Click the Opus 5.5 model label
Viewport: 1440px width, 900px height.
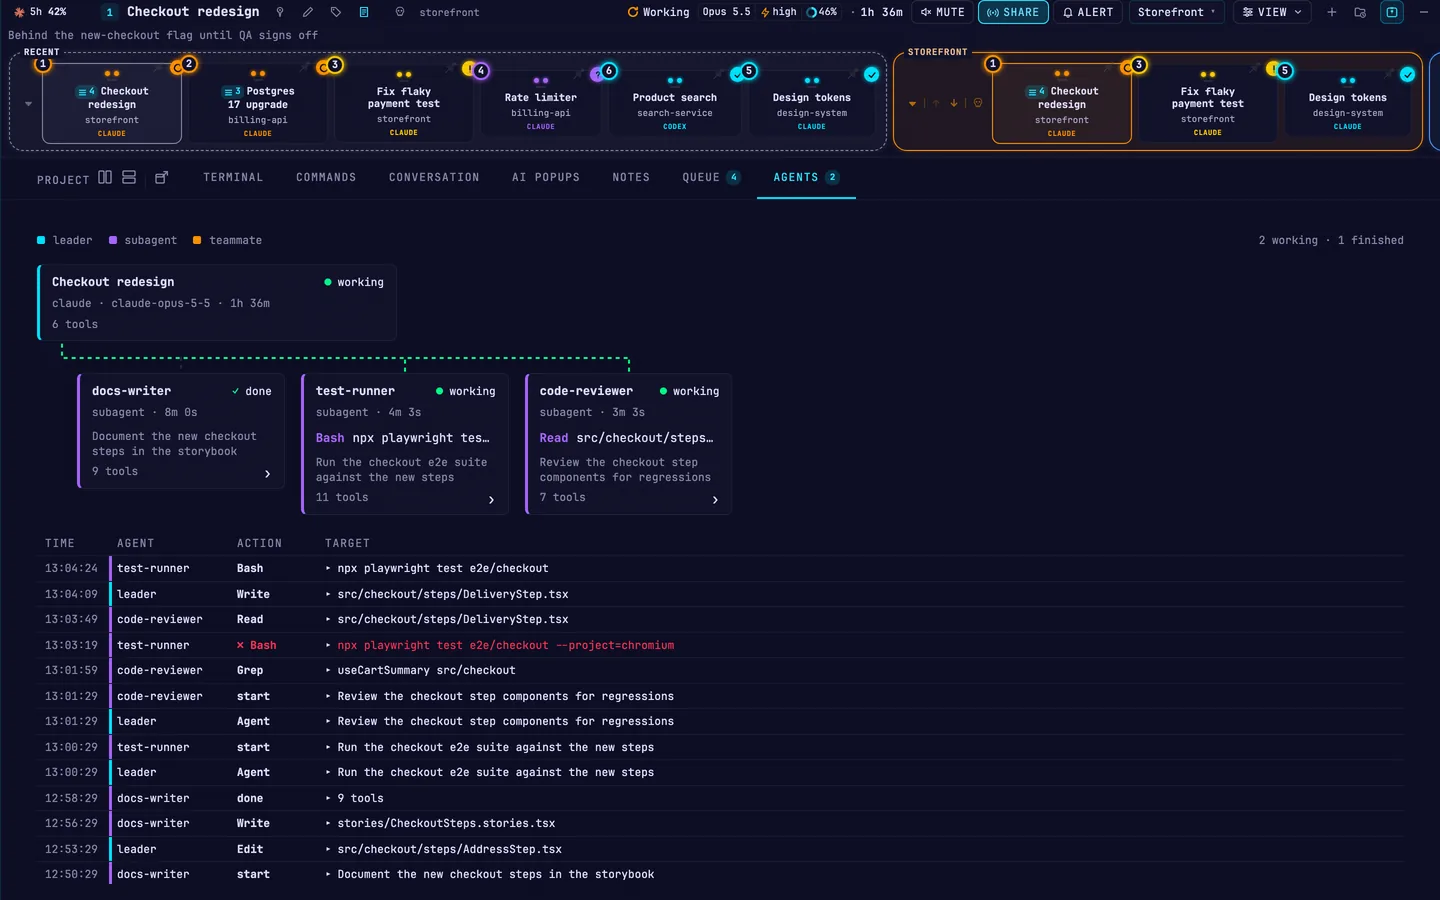[726, 12]
